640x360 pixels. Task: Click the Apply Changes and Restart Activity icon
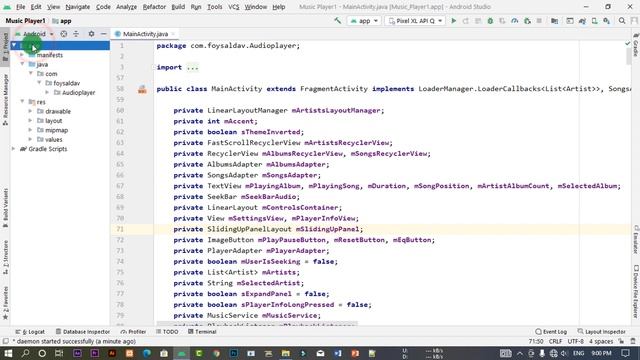466,21
